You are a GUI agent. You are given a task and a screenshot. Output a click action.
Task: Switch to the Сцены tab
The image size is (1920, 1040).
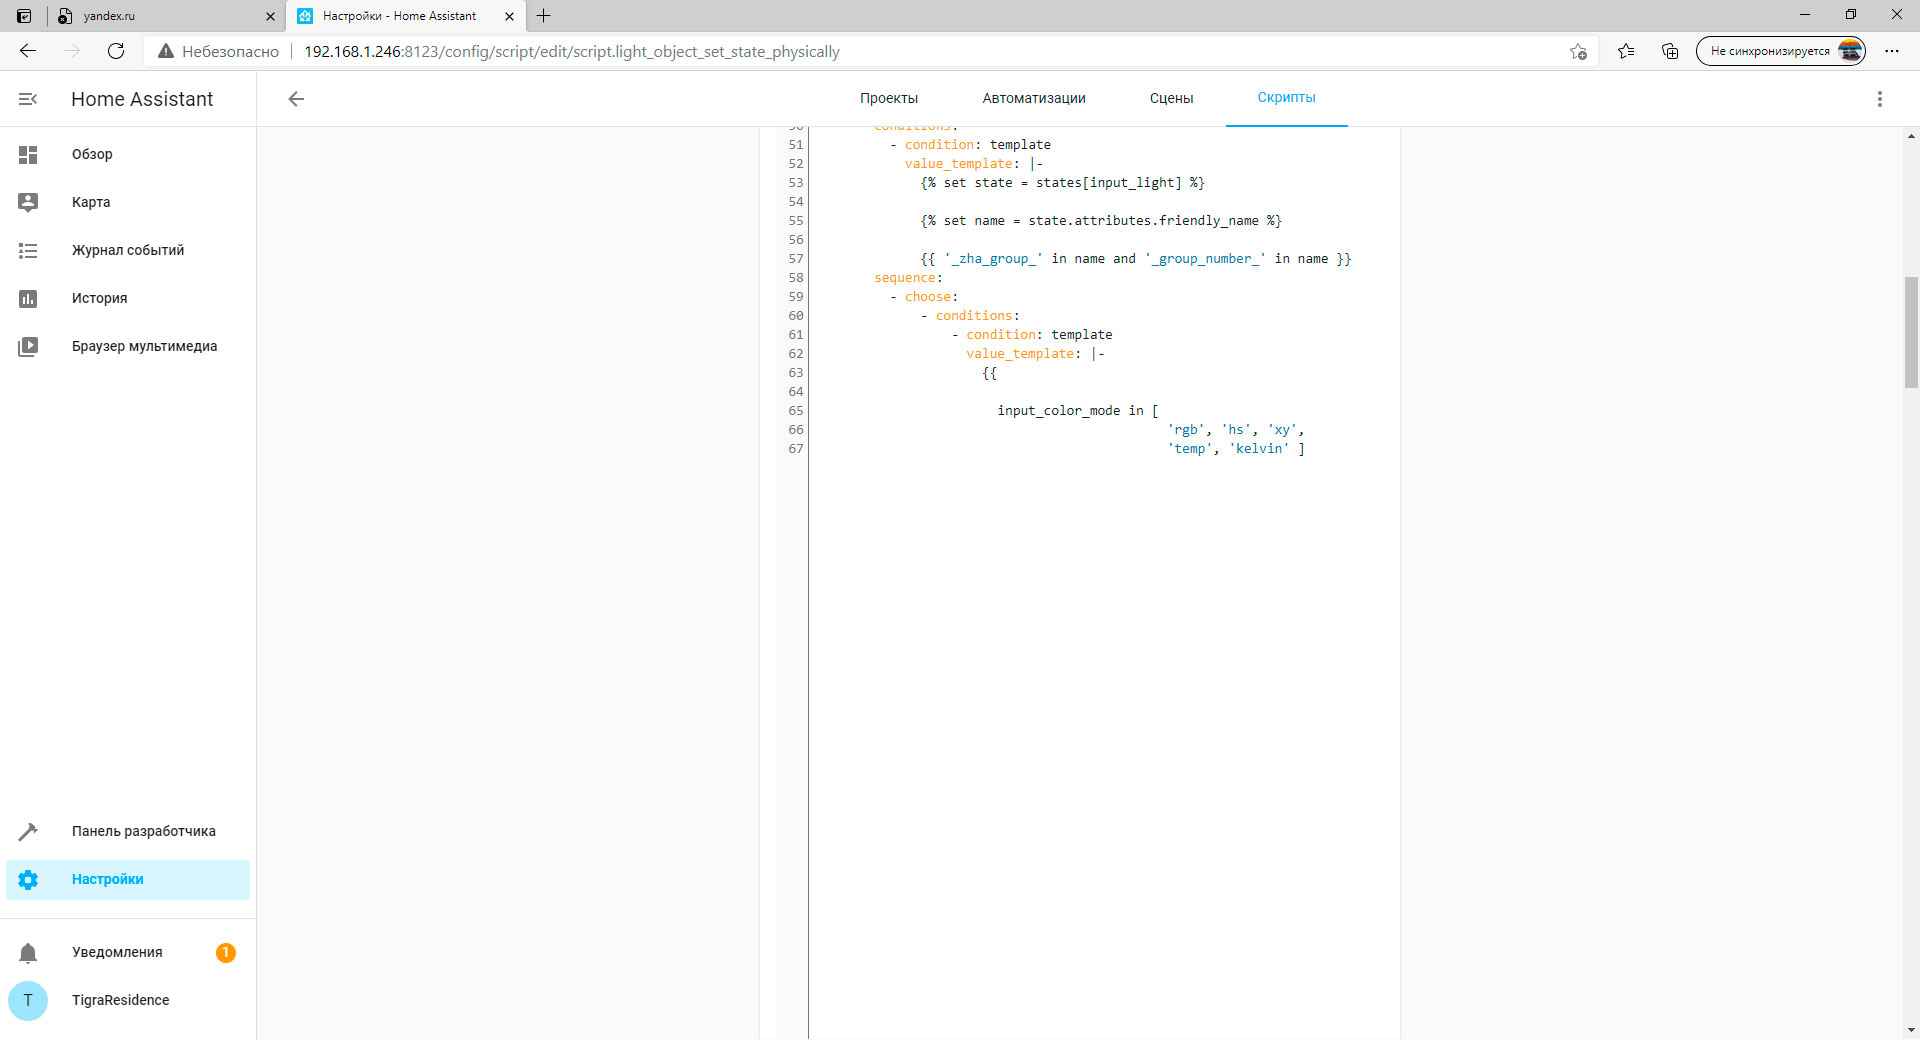point(1171,98)
